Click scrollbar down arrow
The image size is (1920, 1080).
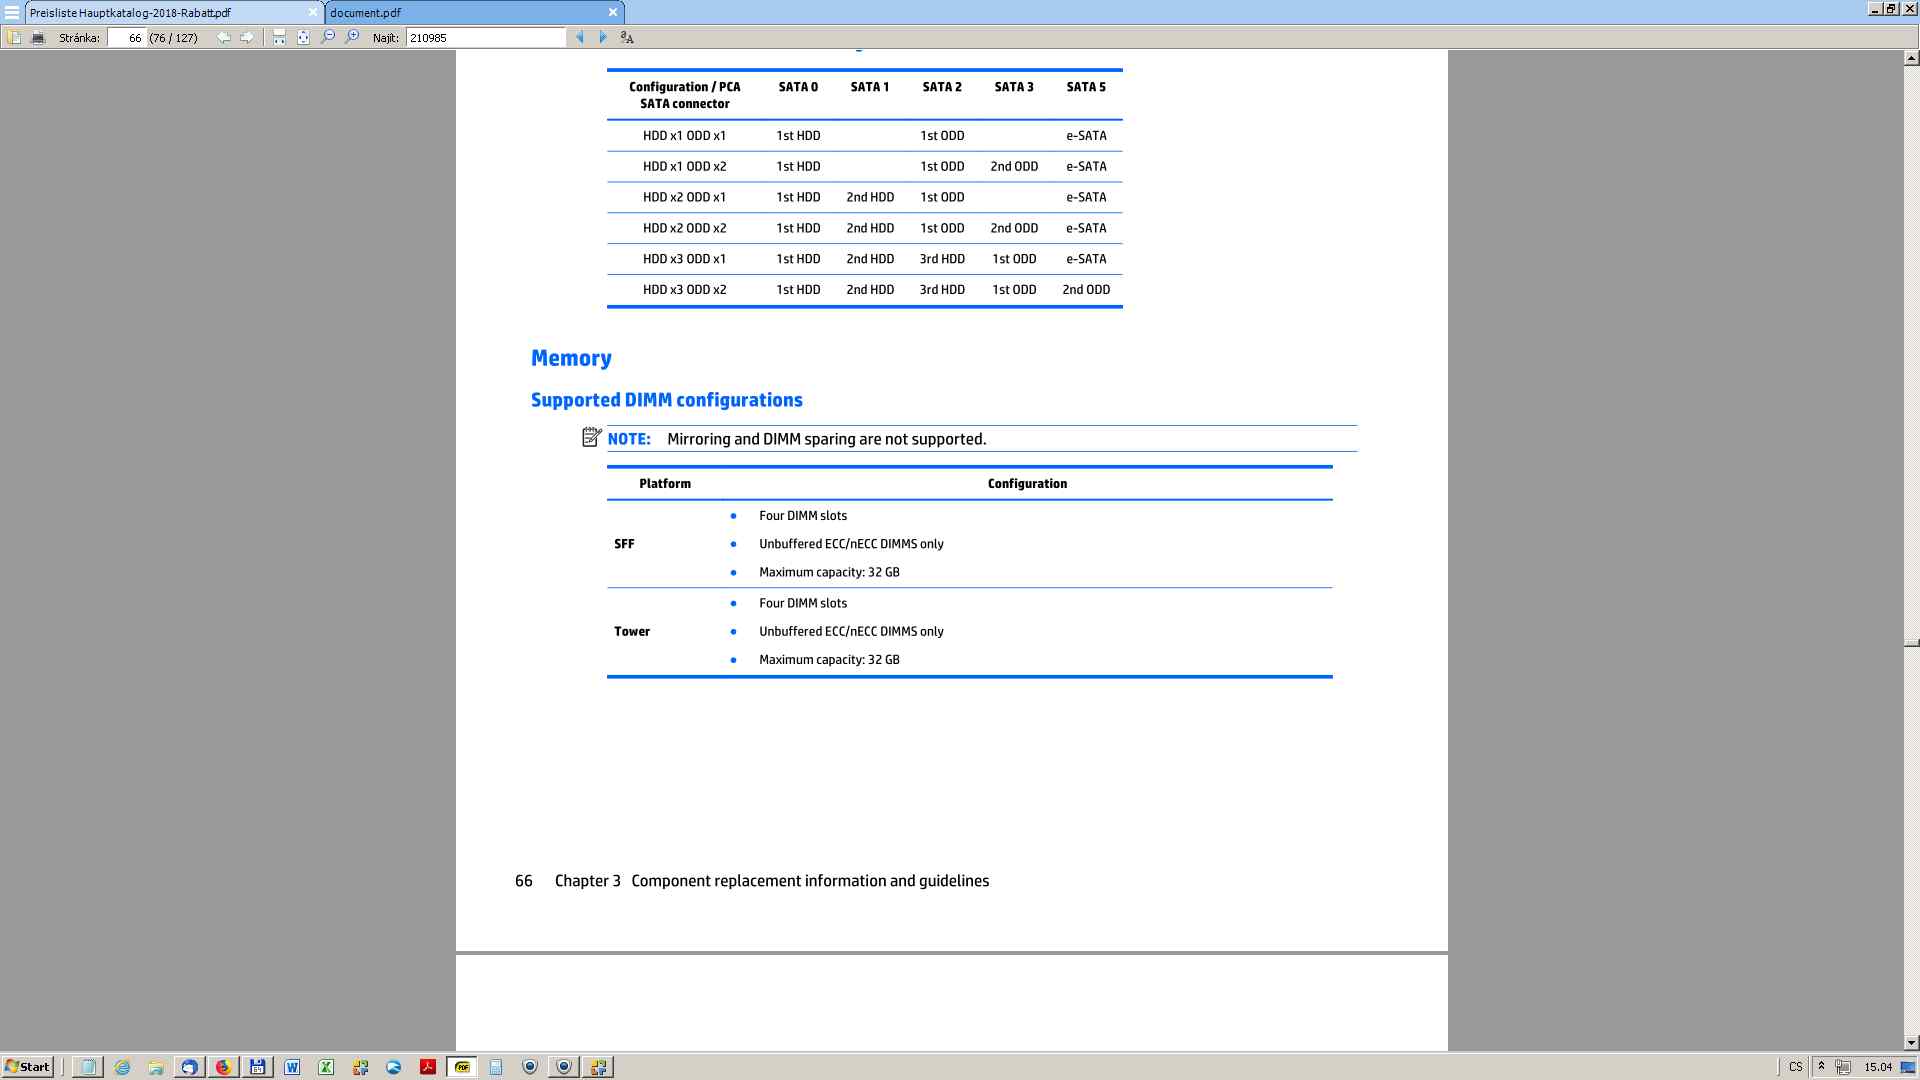click(x=1911, y=1043)
